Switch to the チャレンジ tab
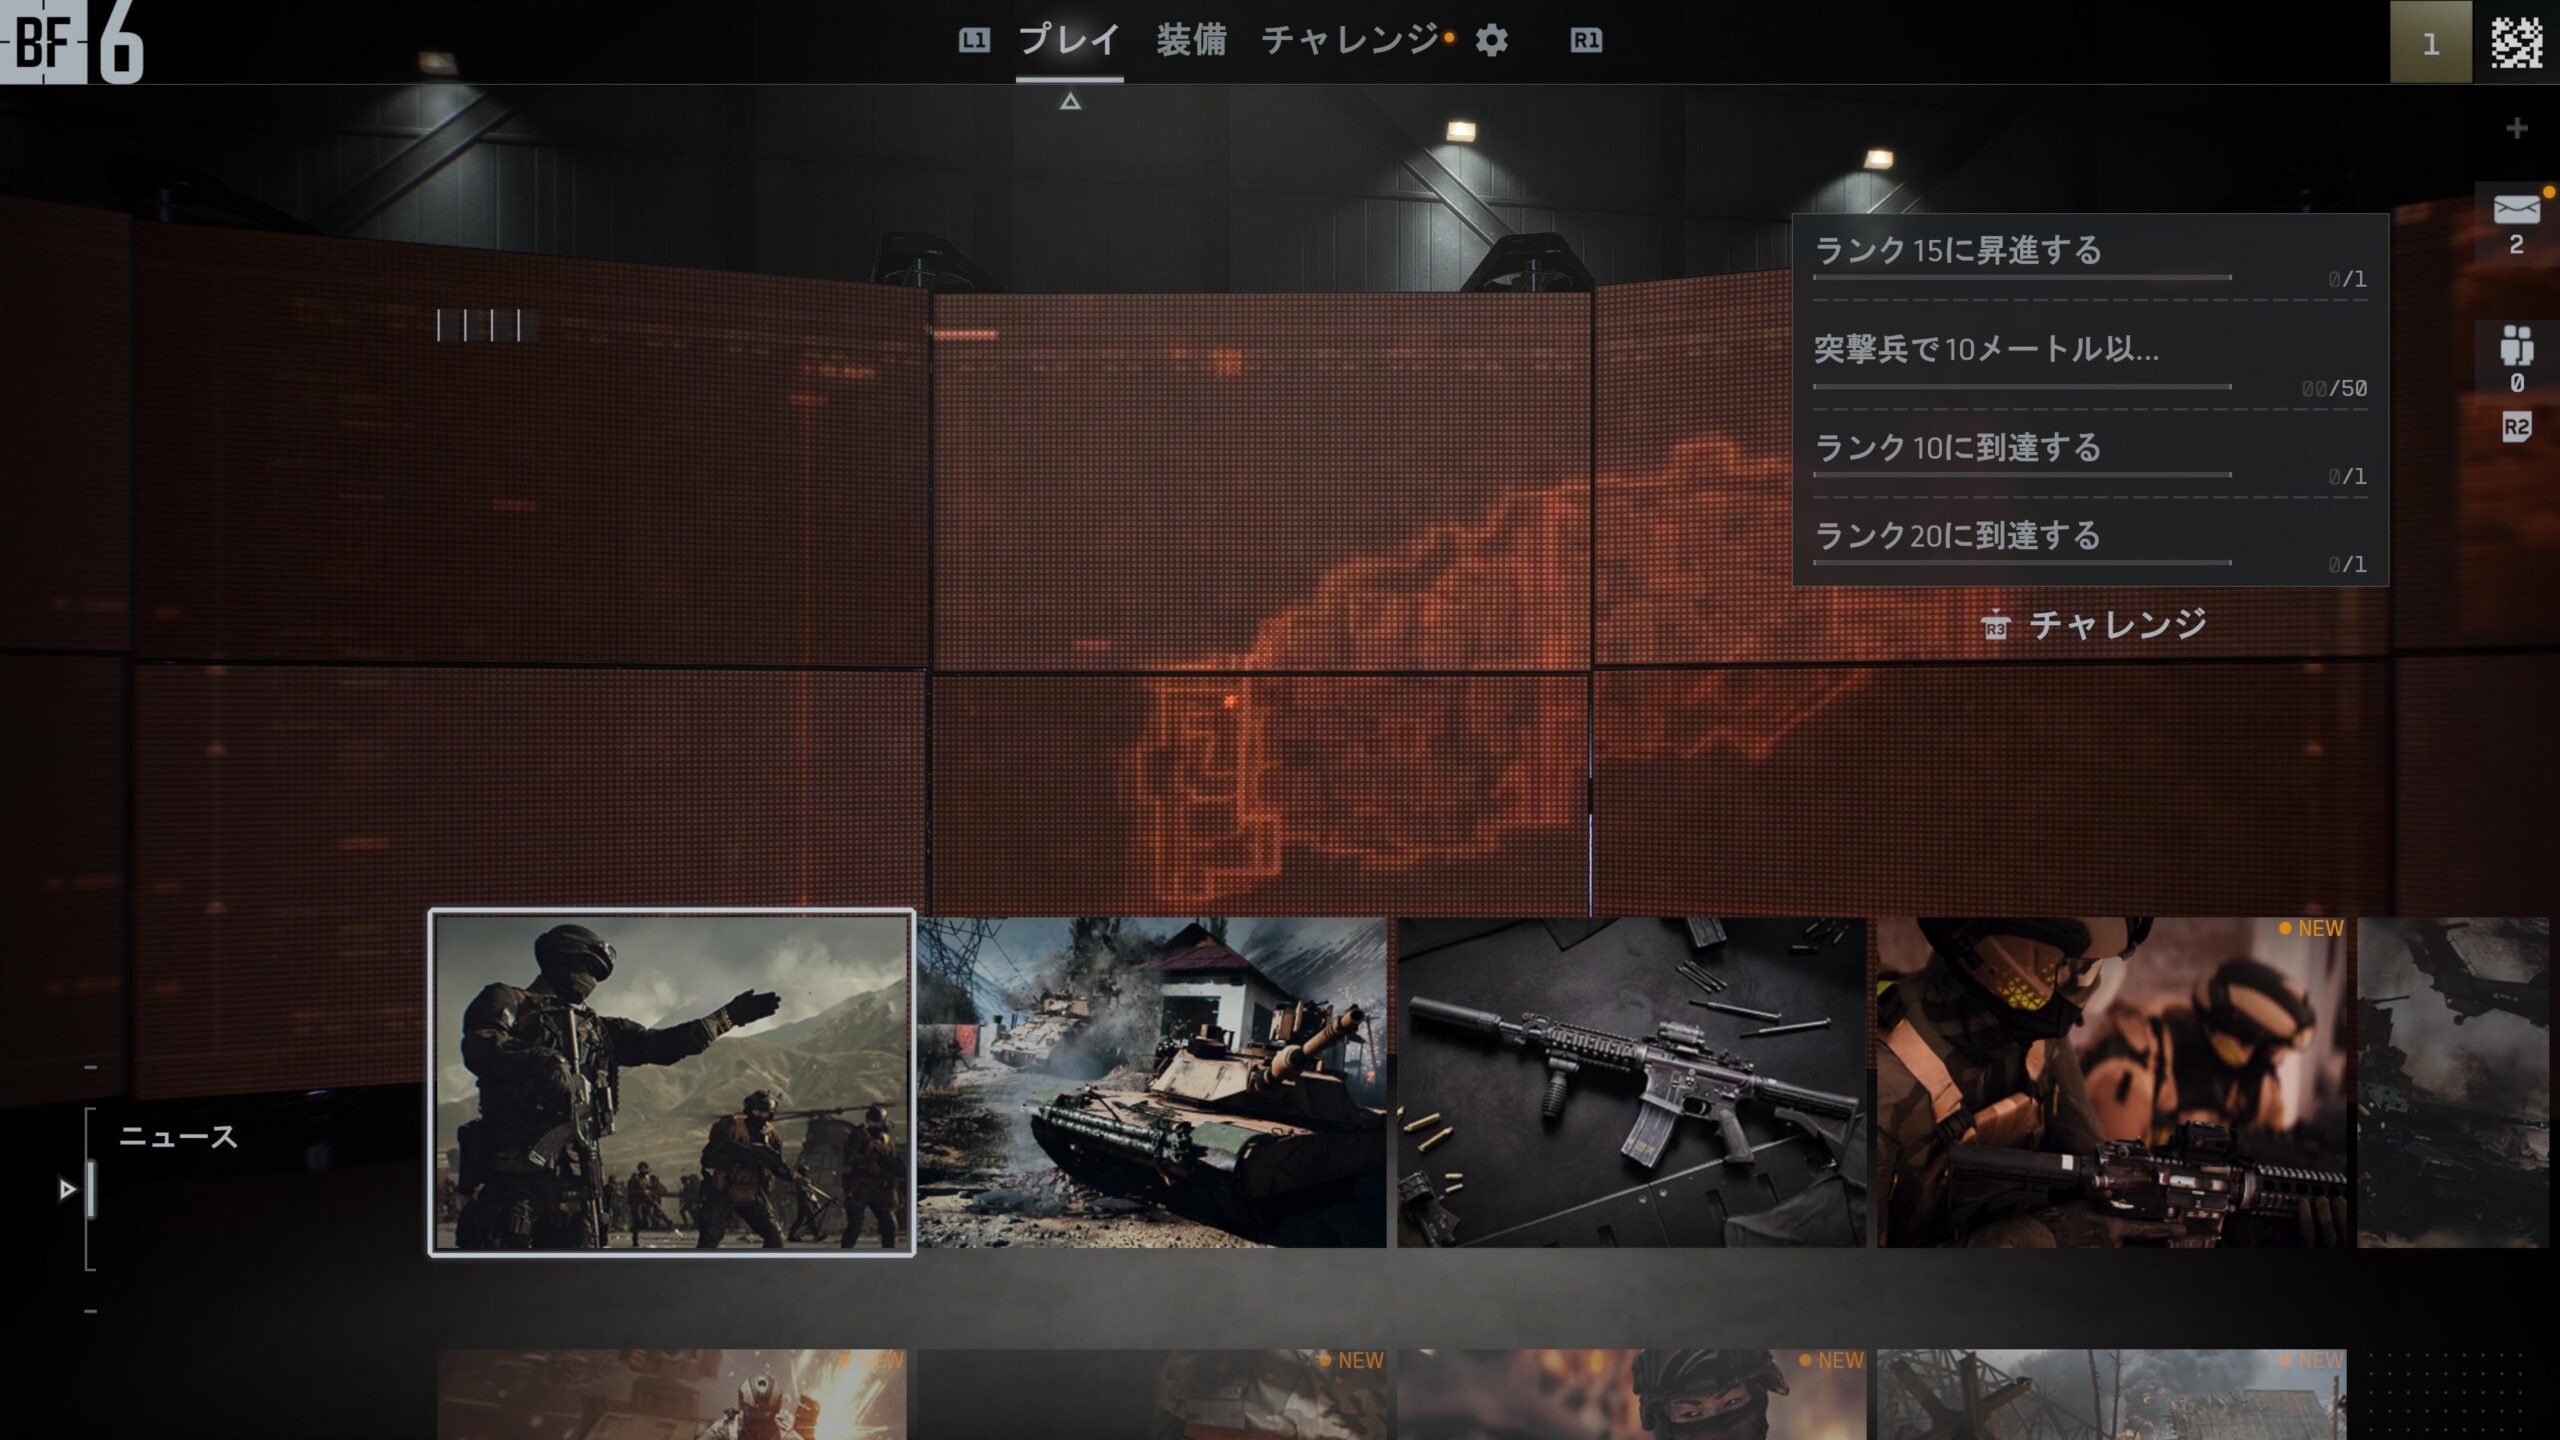The image size is (2560, 1440). (x=1351, y=41)
